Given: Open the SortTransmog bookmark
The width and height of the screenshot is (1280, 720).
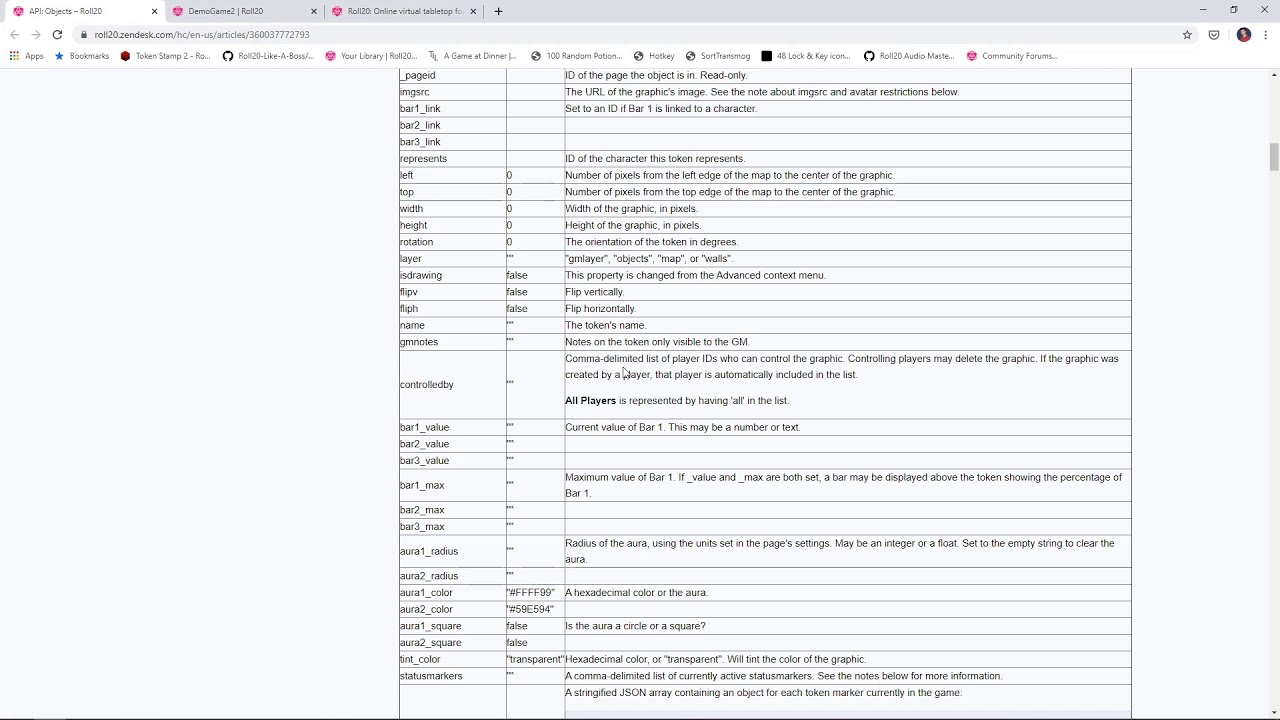Looking at the screenshot, I should click(717, 56).
